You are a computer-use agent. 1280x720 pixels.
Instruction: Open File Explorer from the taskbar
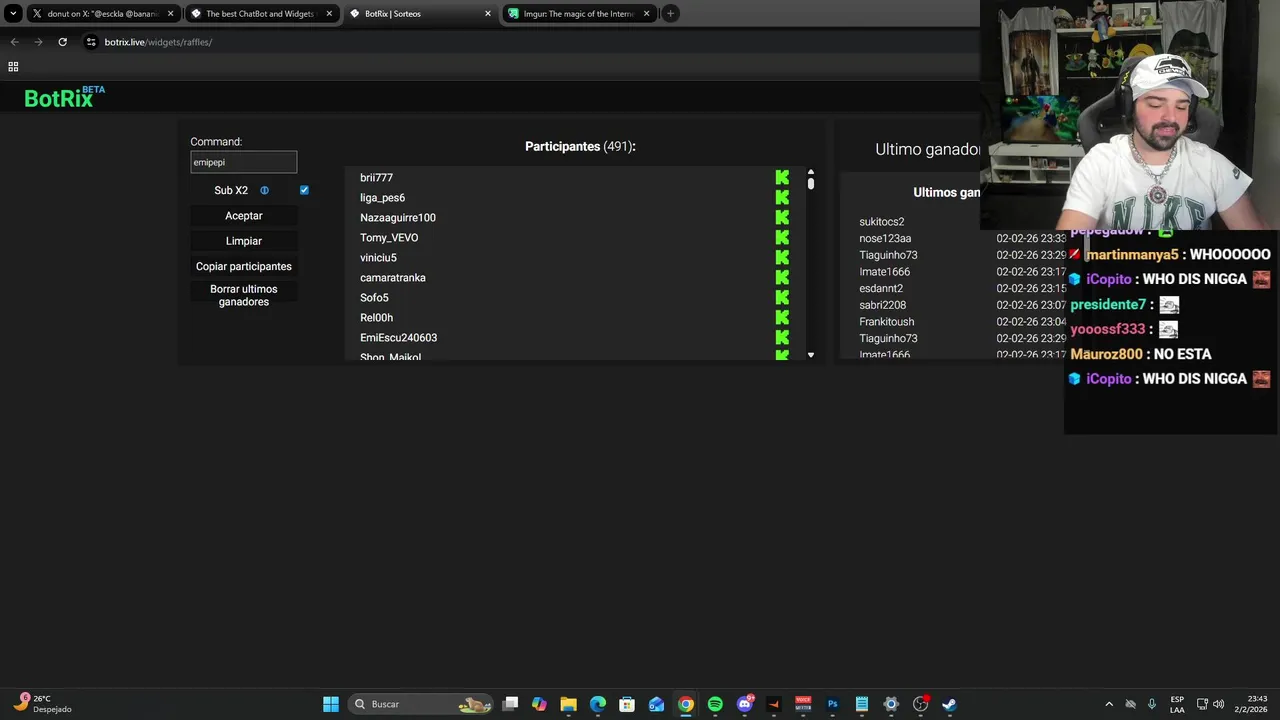568,704
